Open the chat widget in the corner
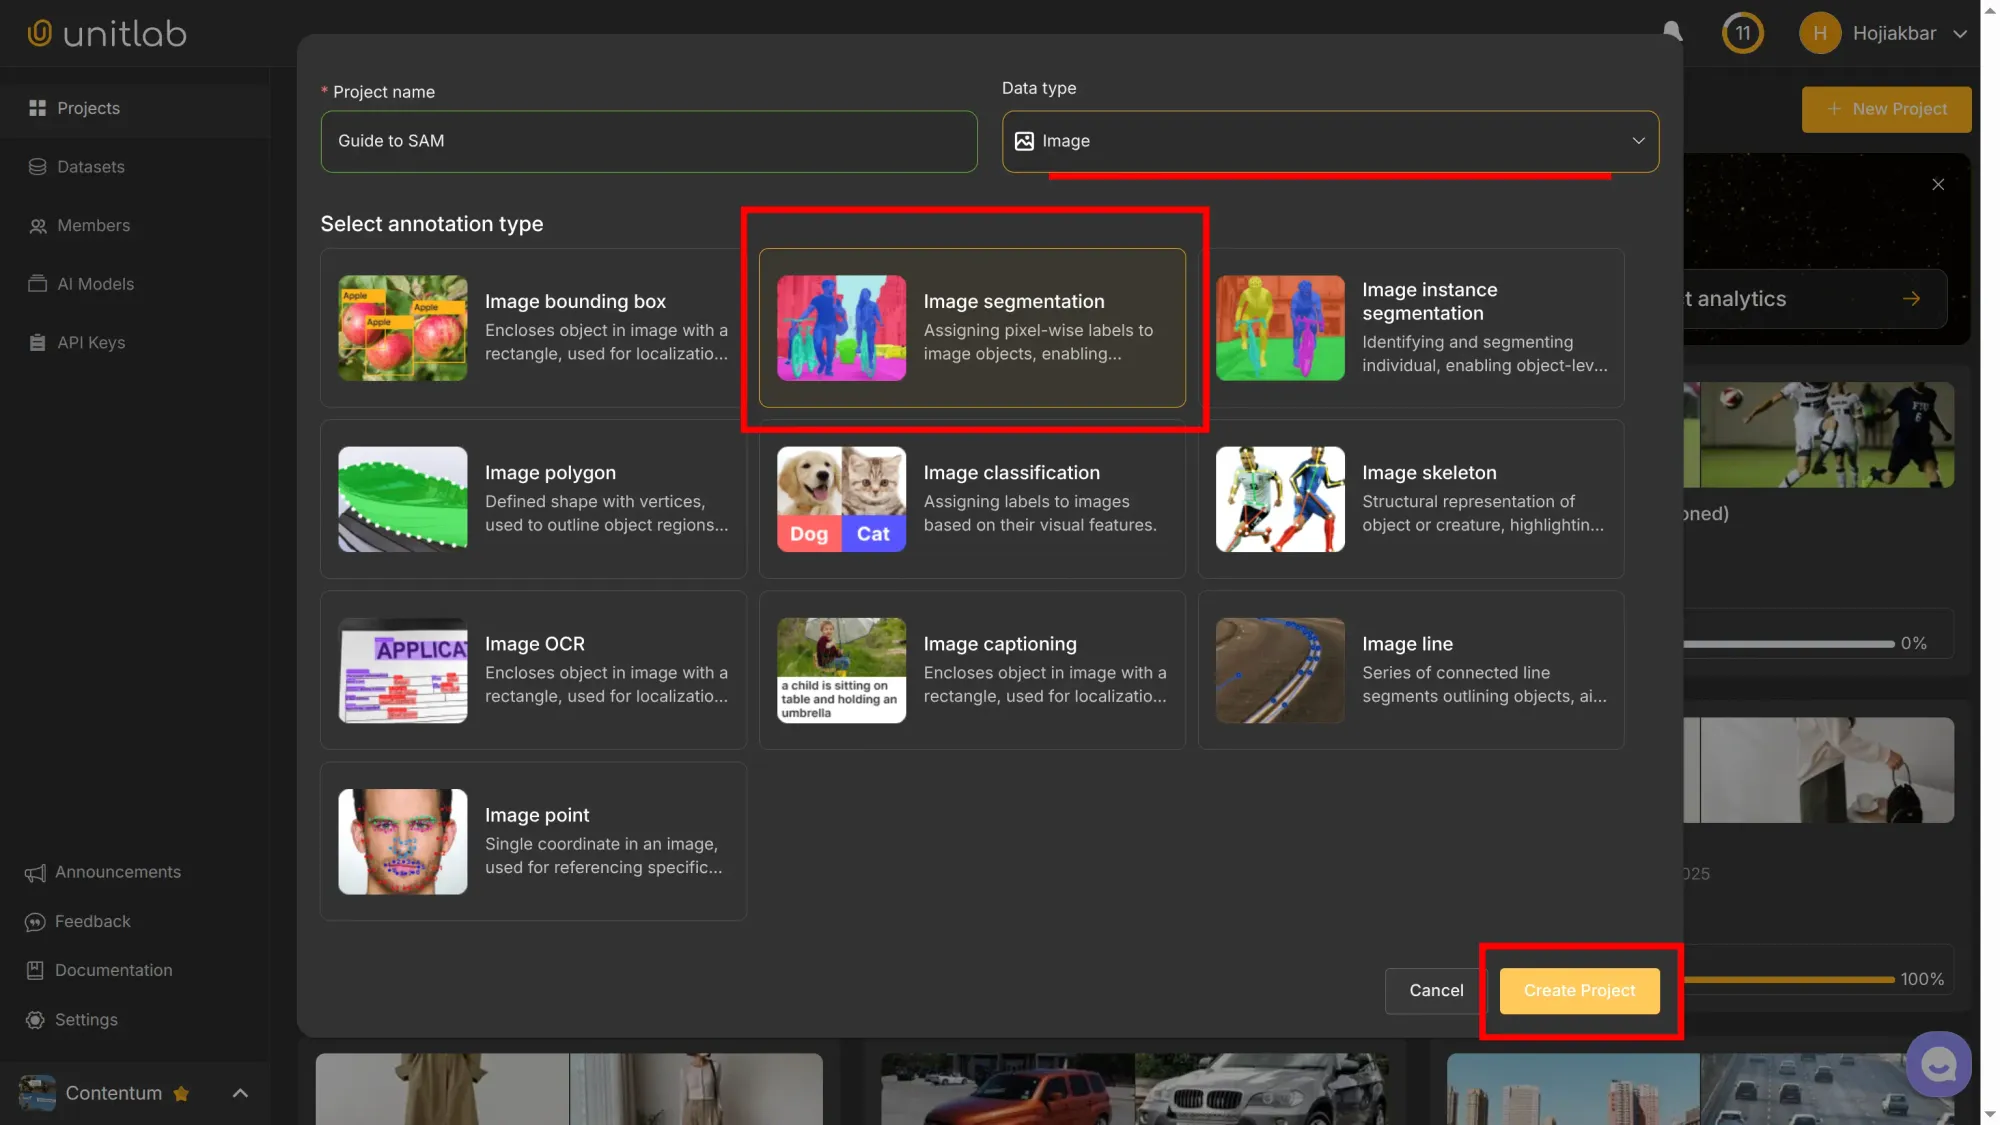Screen dimensions: 2000x1125 click(x=1938, y=1064)
